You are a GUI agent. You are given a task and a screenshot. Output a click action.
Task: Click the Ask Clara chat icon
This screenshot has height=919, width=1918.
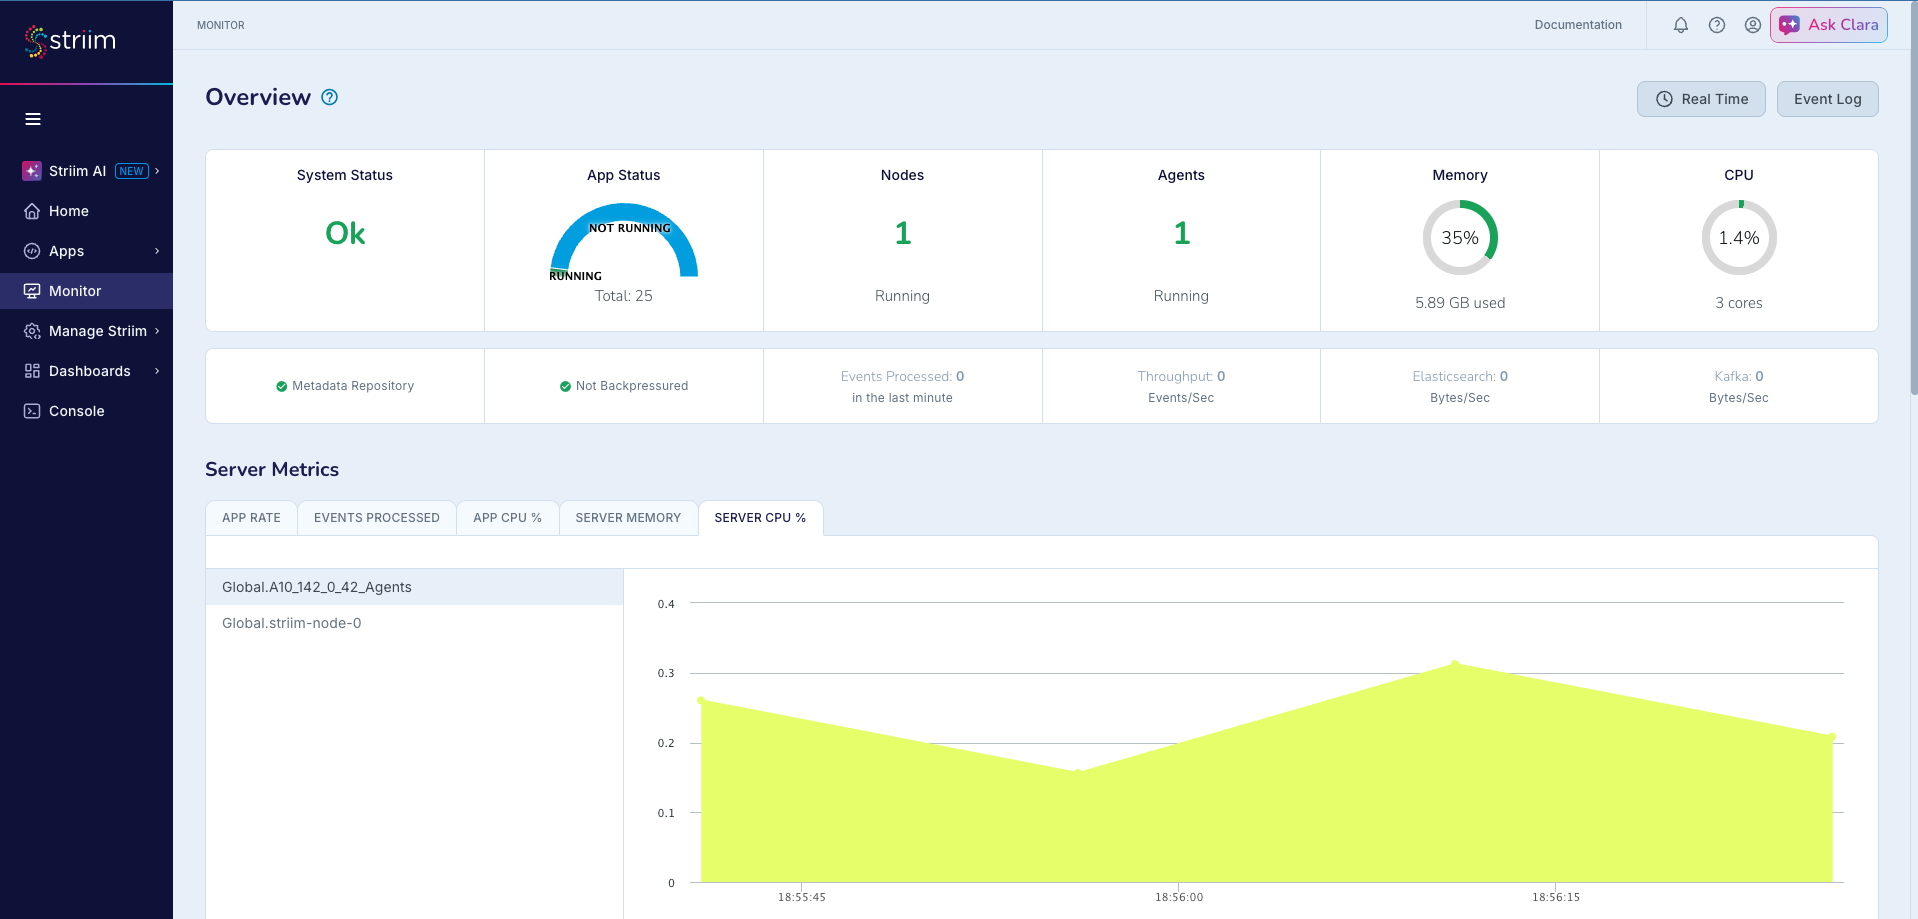(x=1790, y=25)
